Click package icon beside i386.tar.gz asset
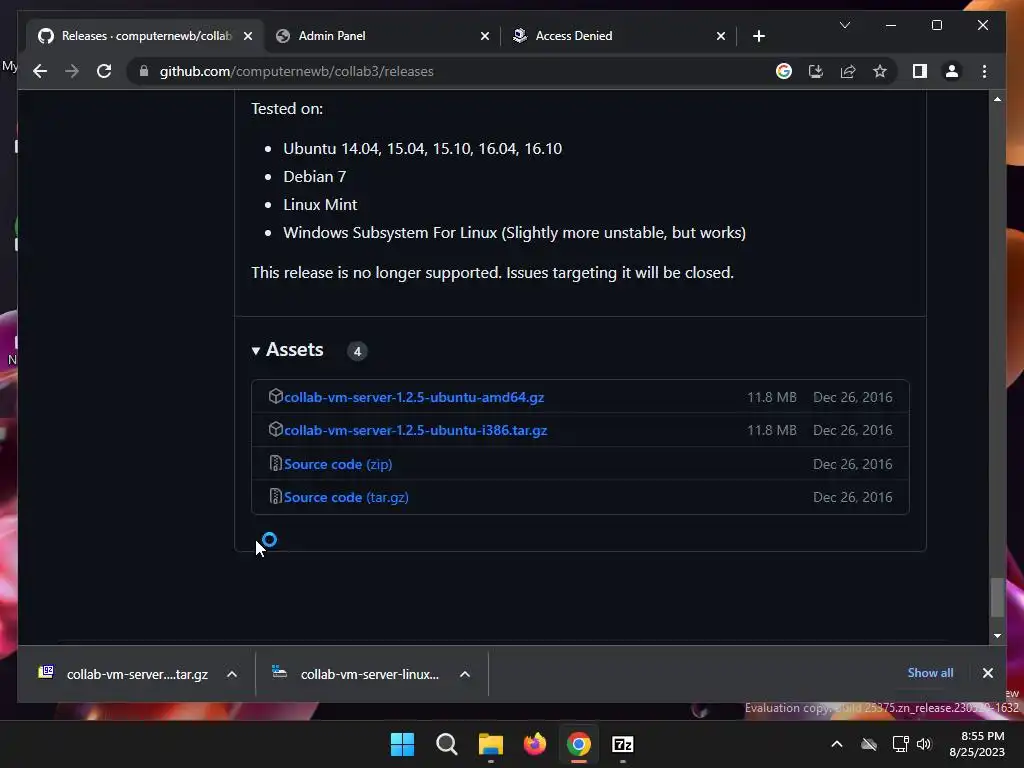The width and height of the screenshot is (1024, 768). [276, 429]
